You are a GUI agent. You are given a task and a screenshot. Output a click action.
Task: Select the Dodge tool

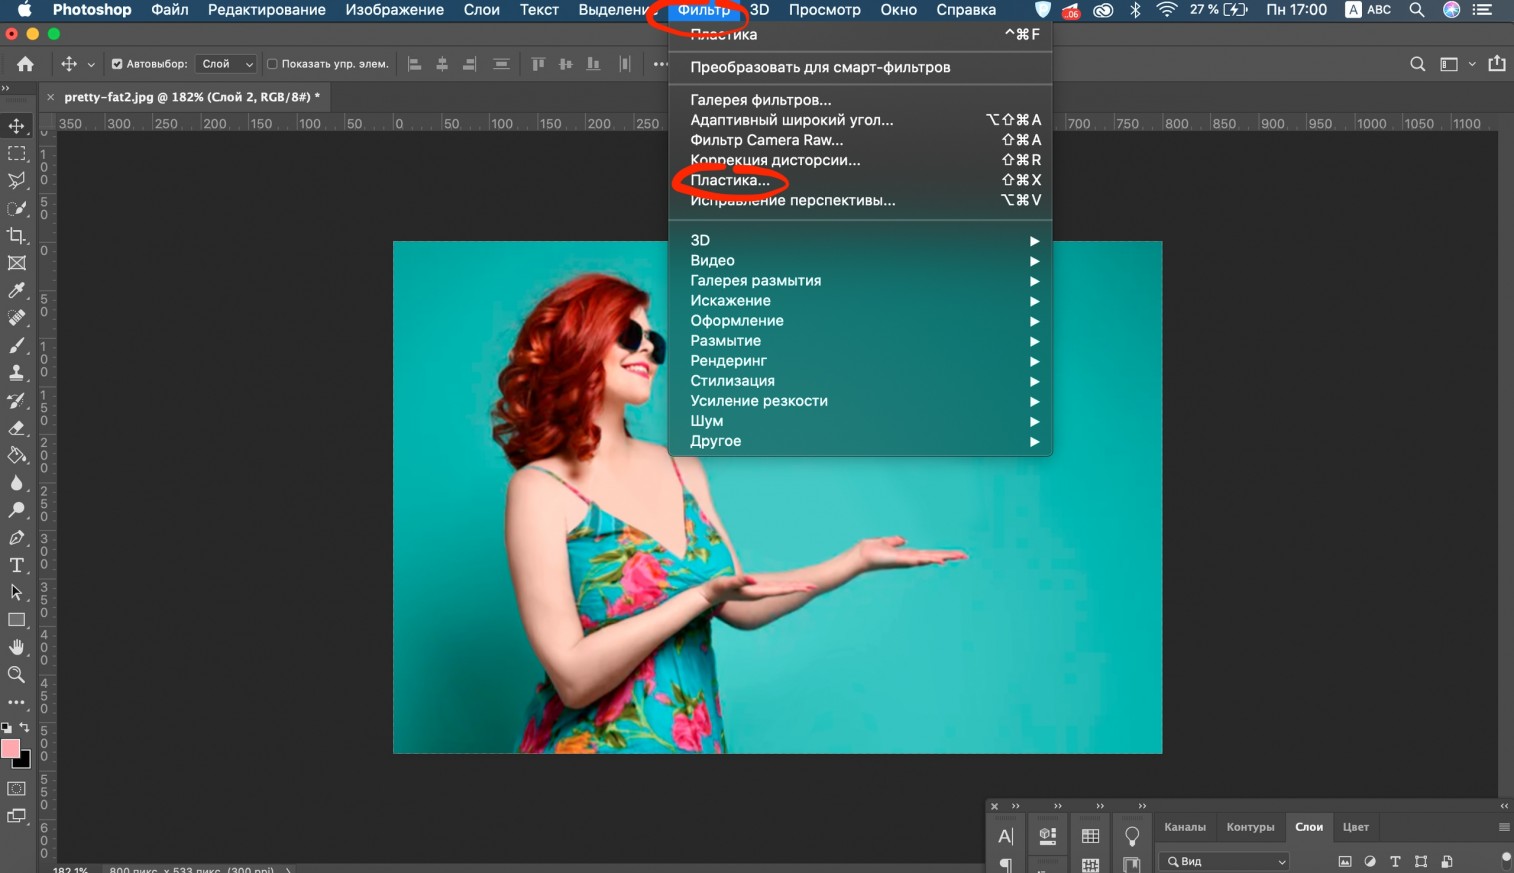point(17,510)
